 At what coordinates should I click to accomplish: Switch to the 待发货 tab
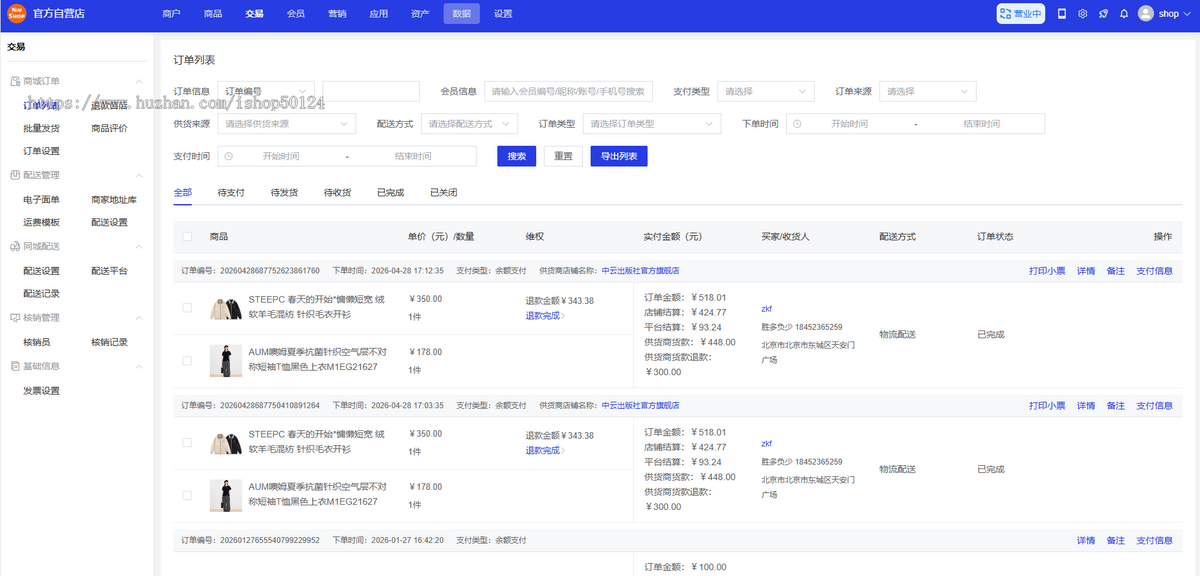point(284,192)
